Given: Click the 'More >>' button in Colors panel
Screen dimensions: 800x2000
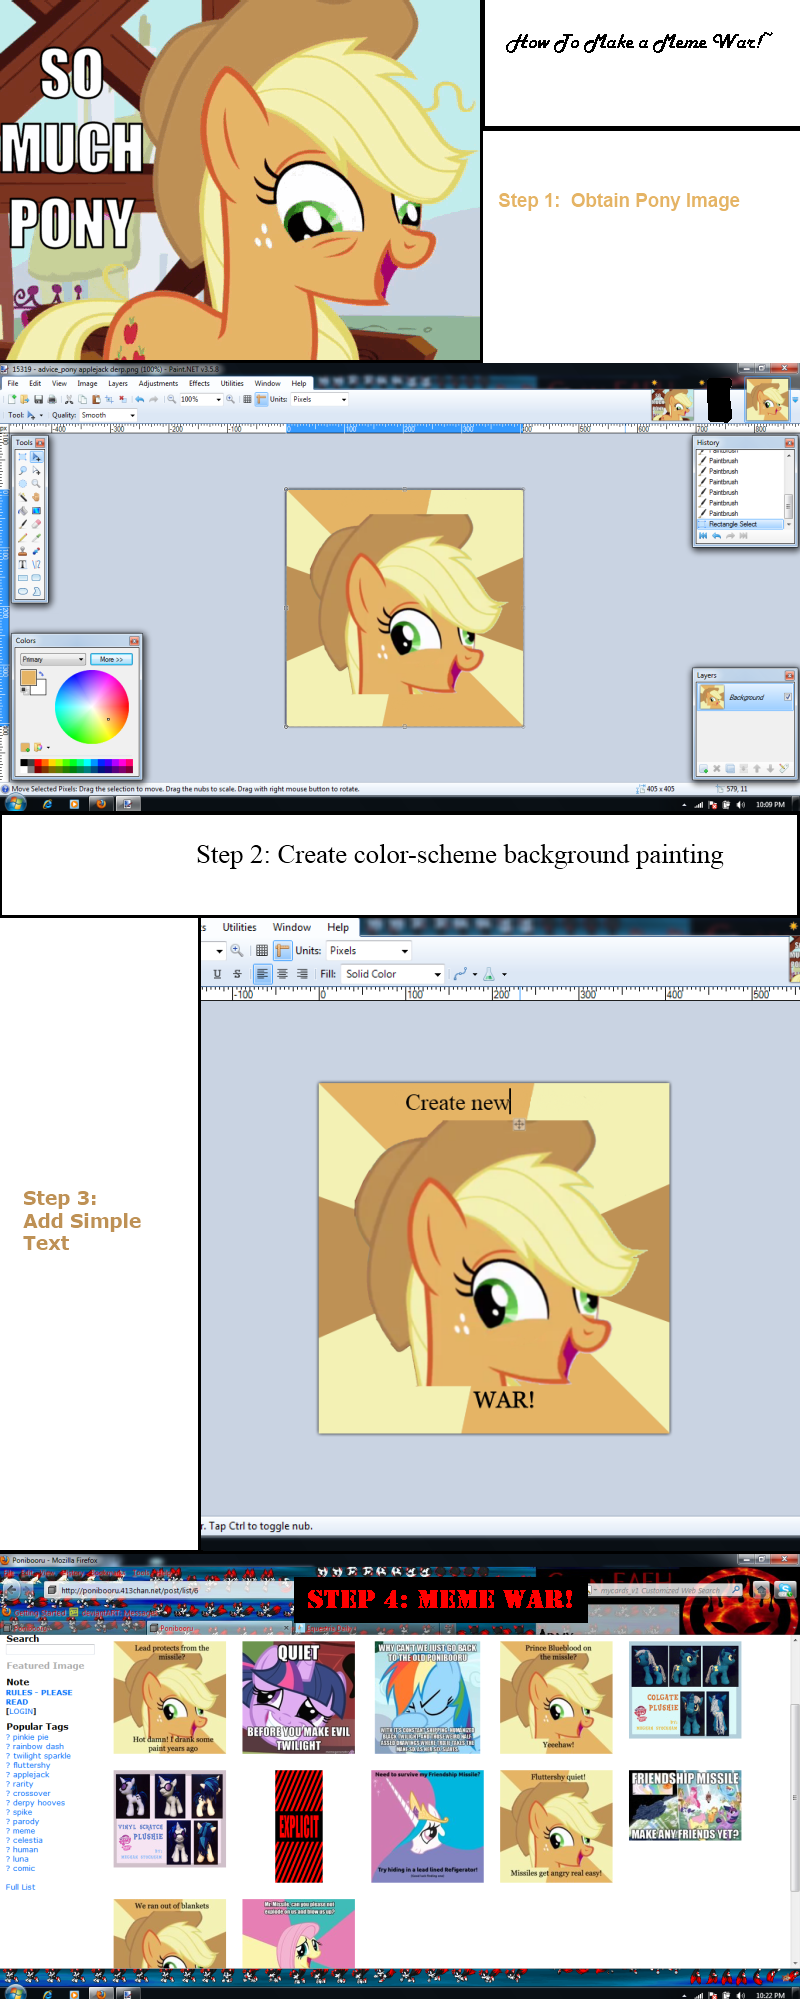Looking at the screenshot, I should tap(111, 659).
